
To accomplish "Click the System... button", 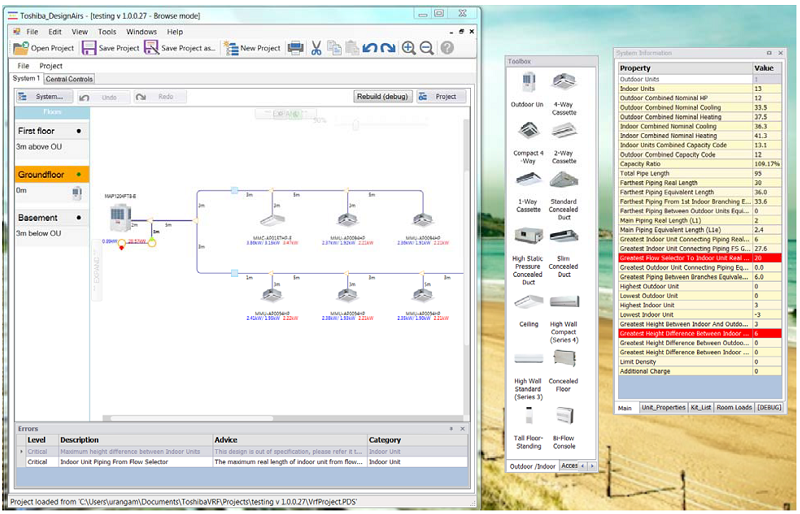I will [x=44, y=96].
